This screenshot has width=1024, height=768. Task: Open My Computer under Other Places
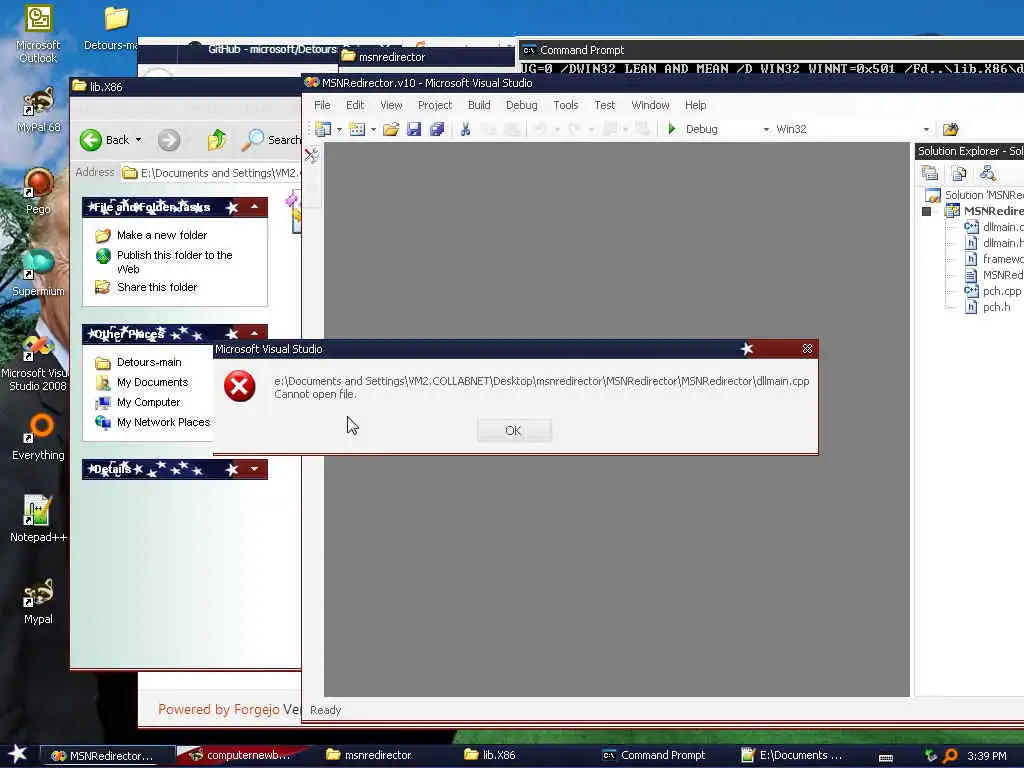(x=148, y=402)
